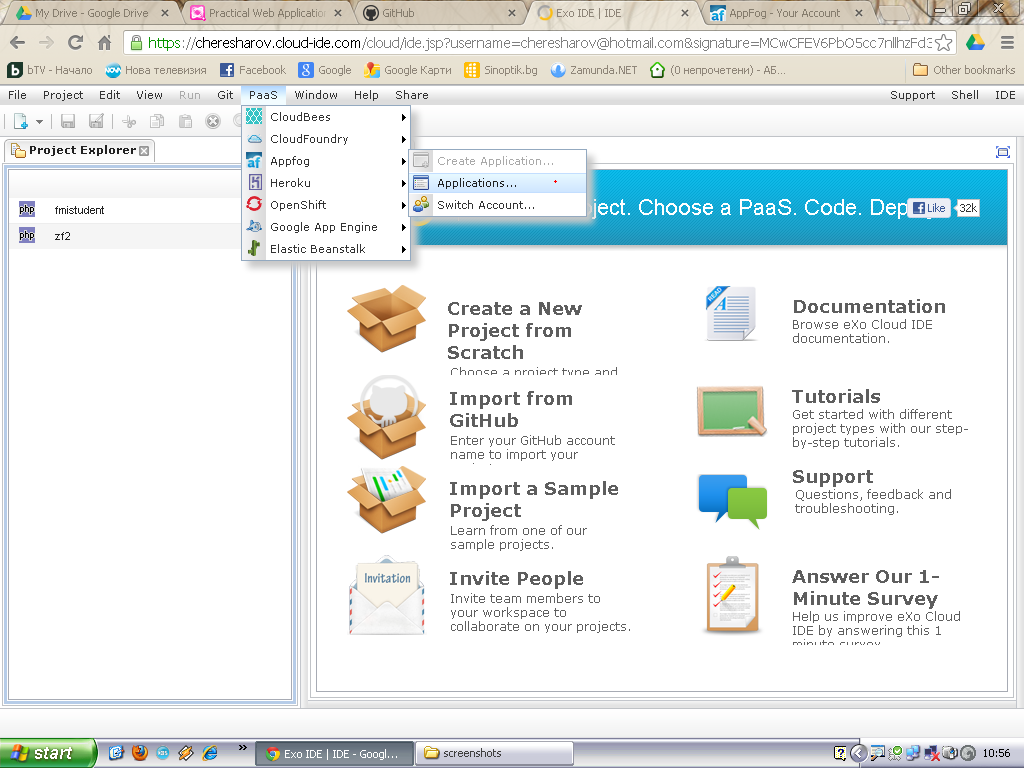Choose Applications... from the Appfog submenu
The height and width of the screenshot is (768, 1024).
coord(498,184)
